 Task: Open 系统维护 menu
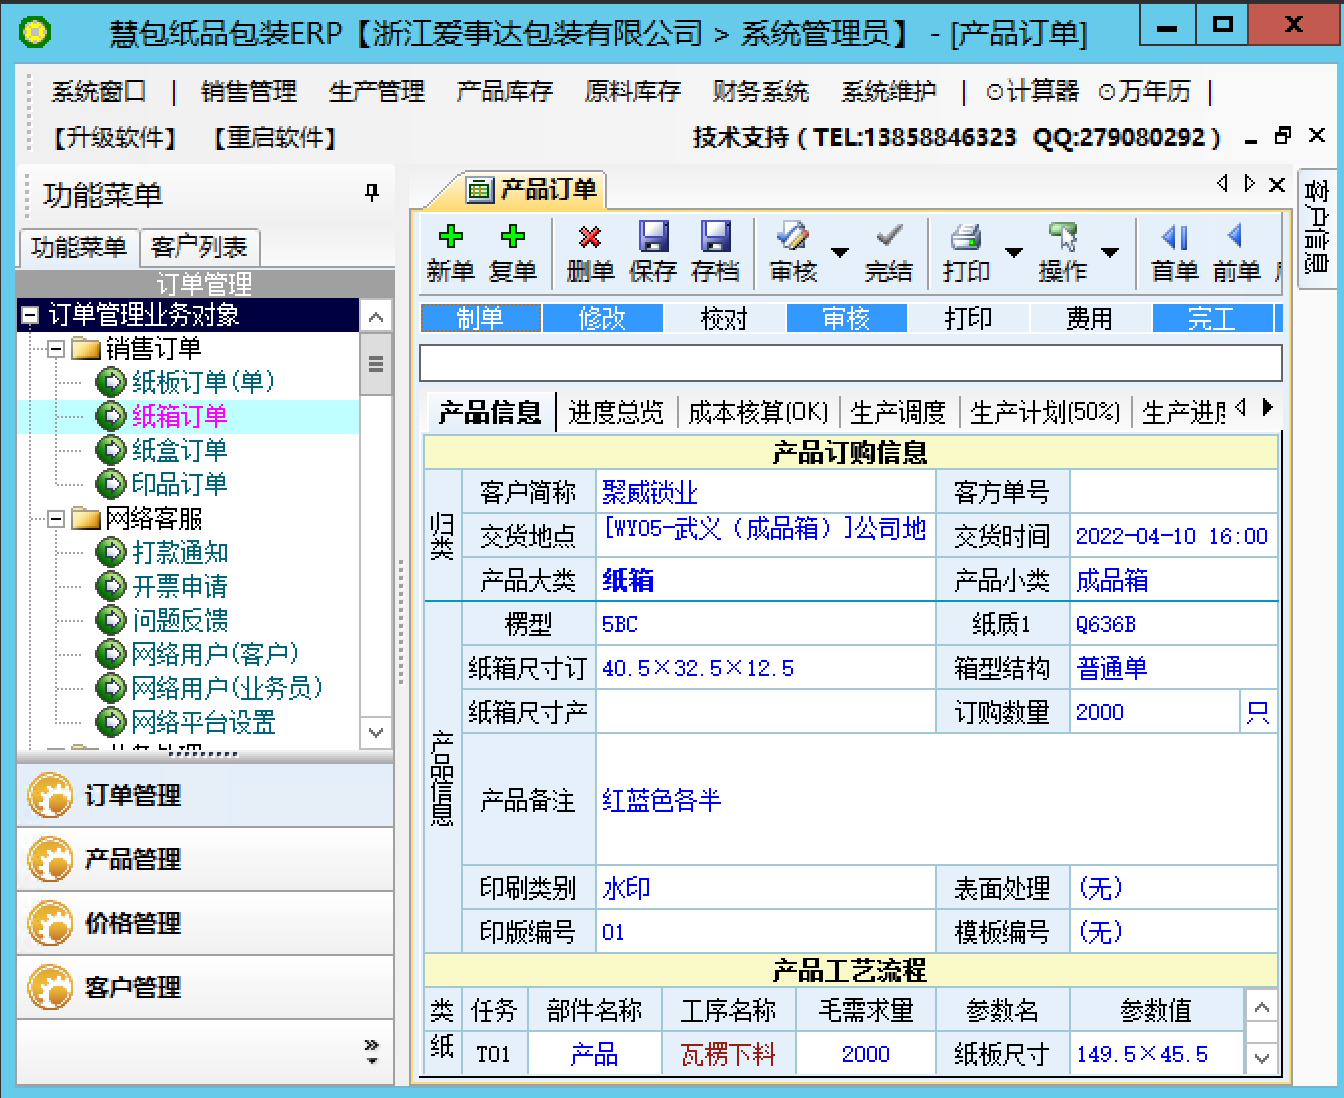[x=889, y=92]
